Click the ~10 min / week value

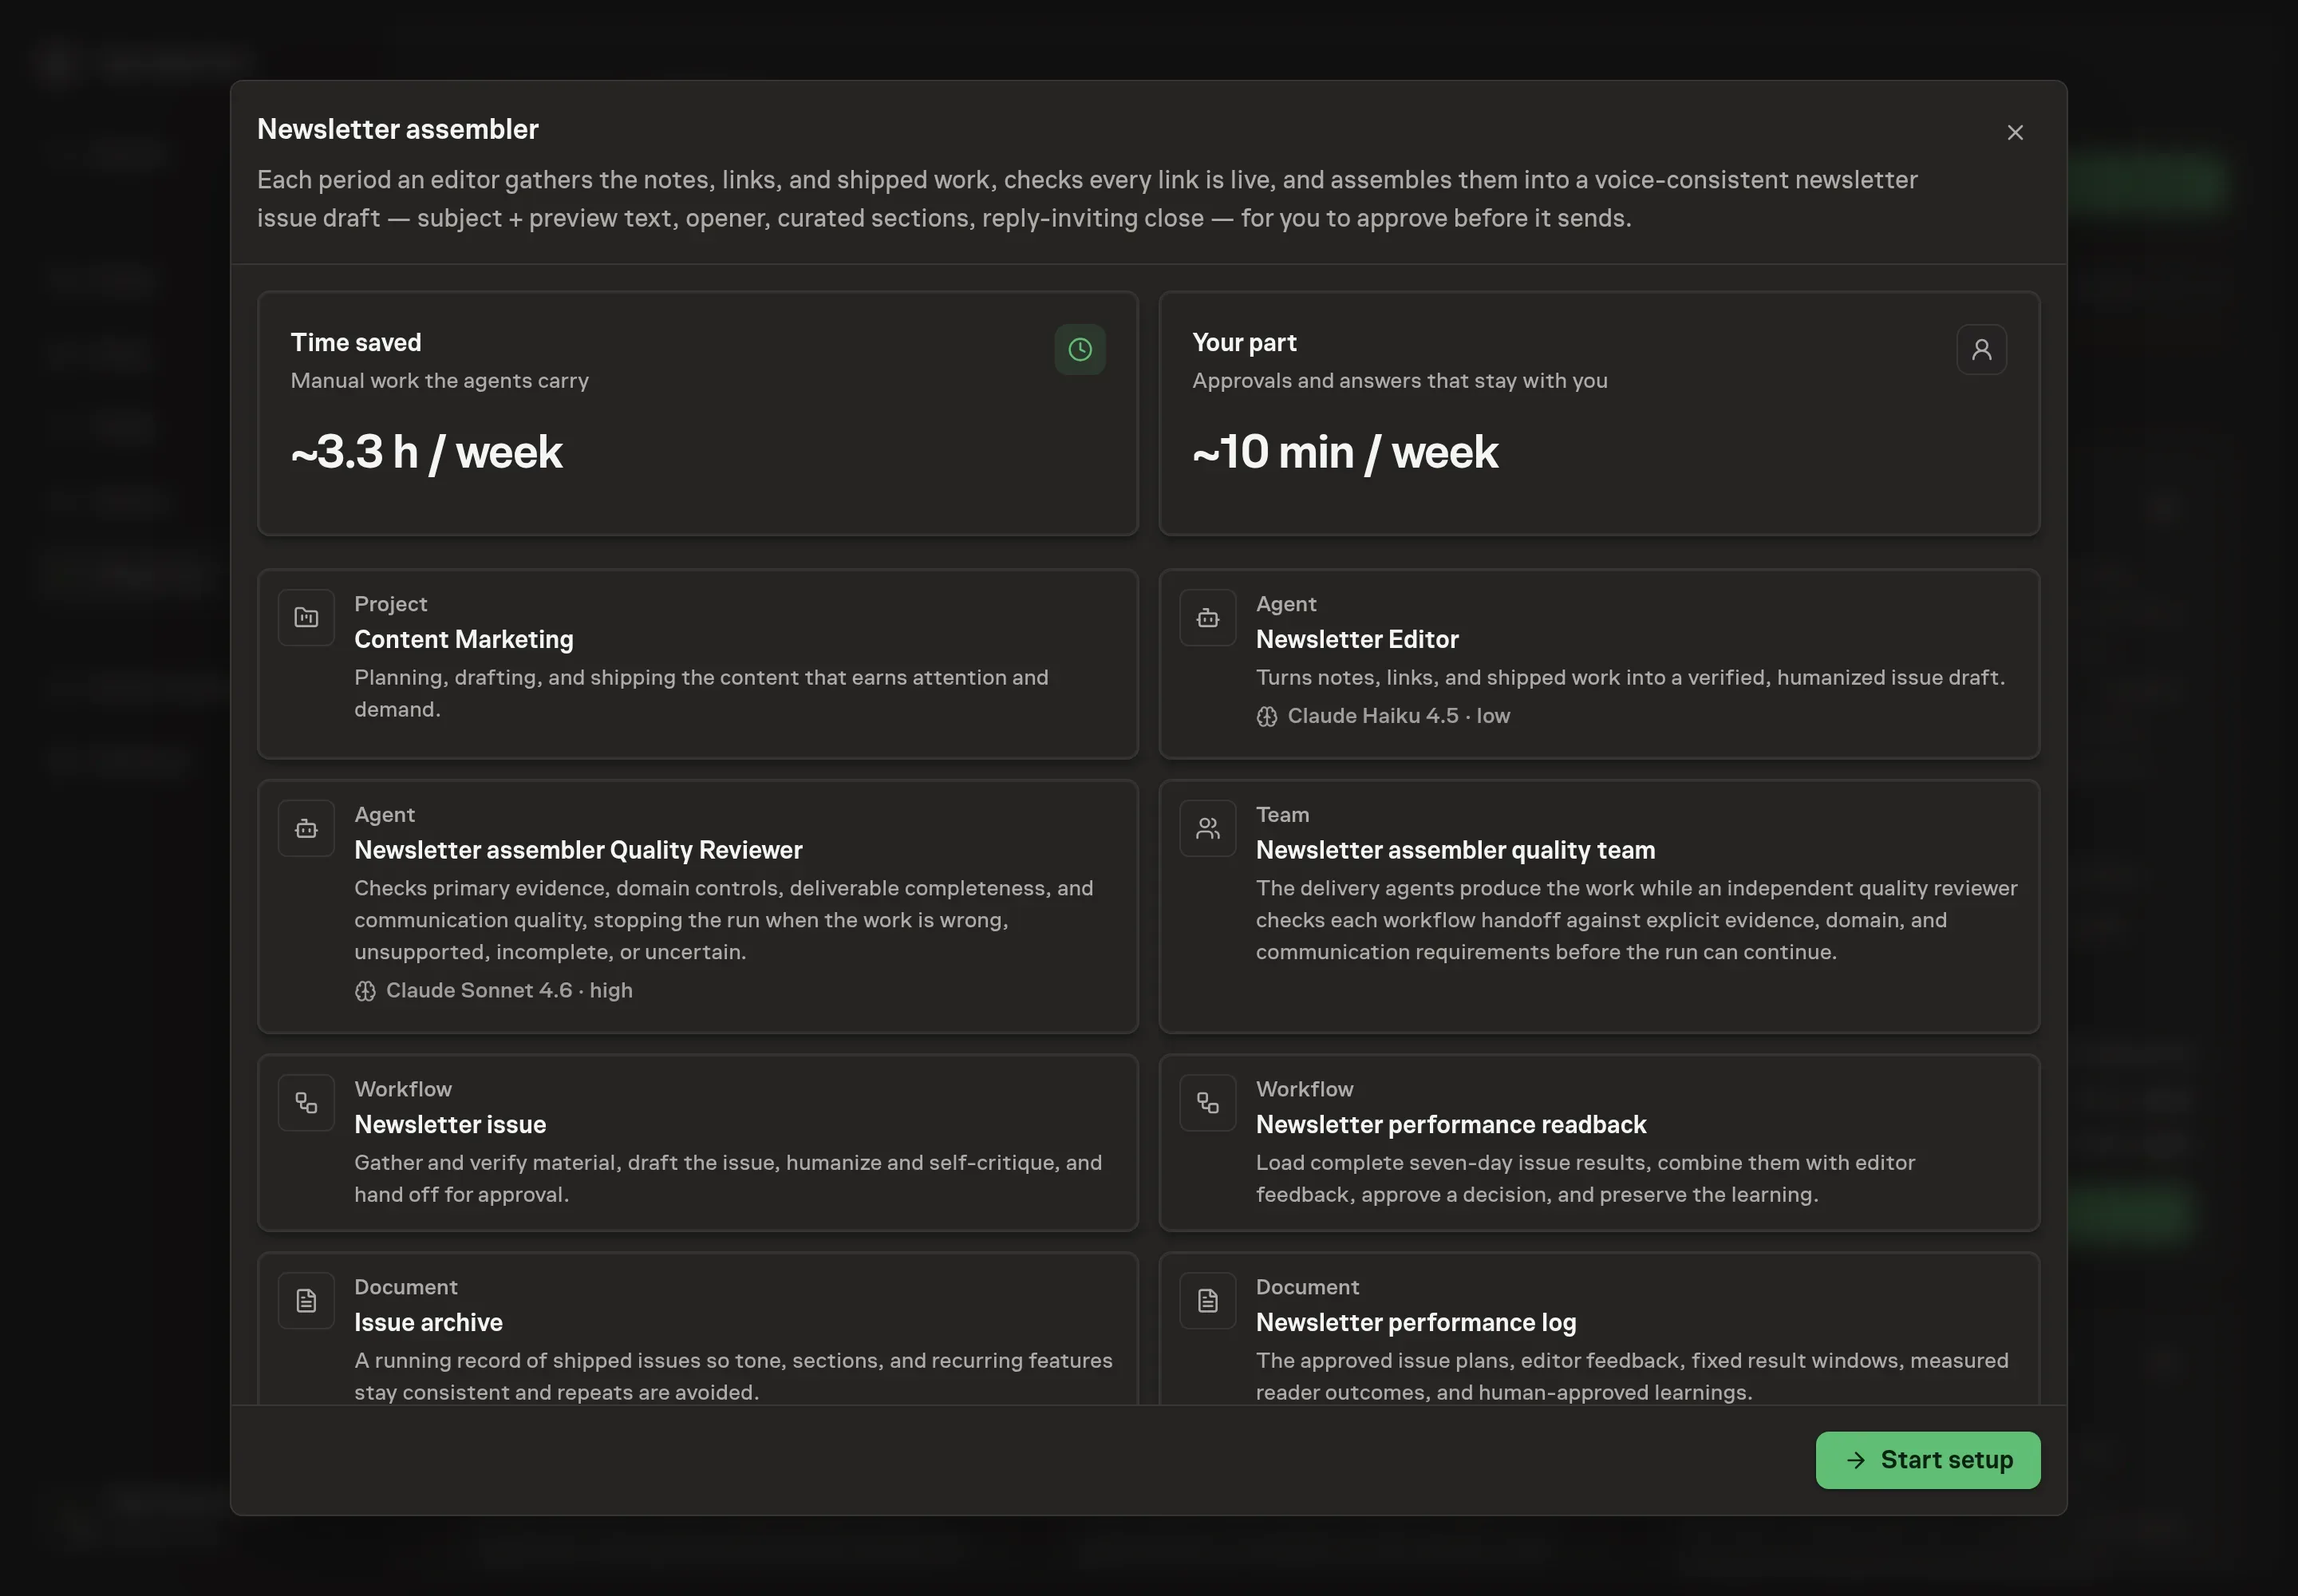point(1345,452)
